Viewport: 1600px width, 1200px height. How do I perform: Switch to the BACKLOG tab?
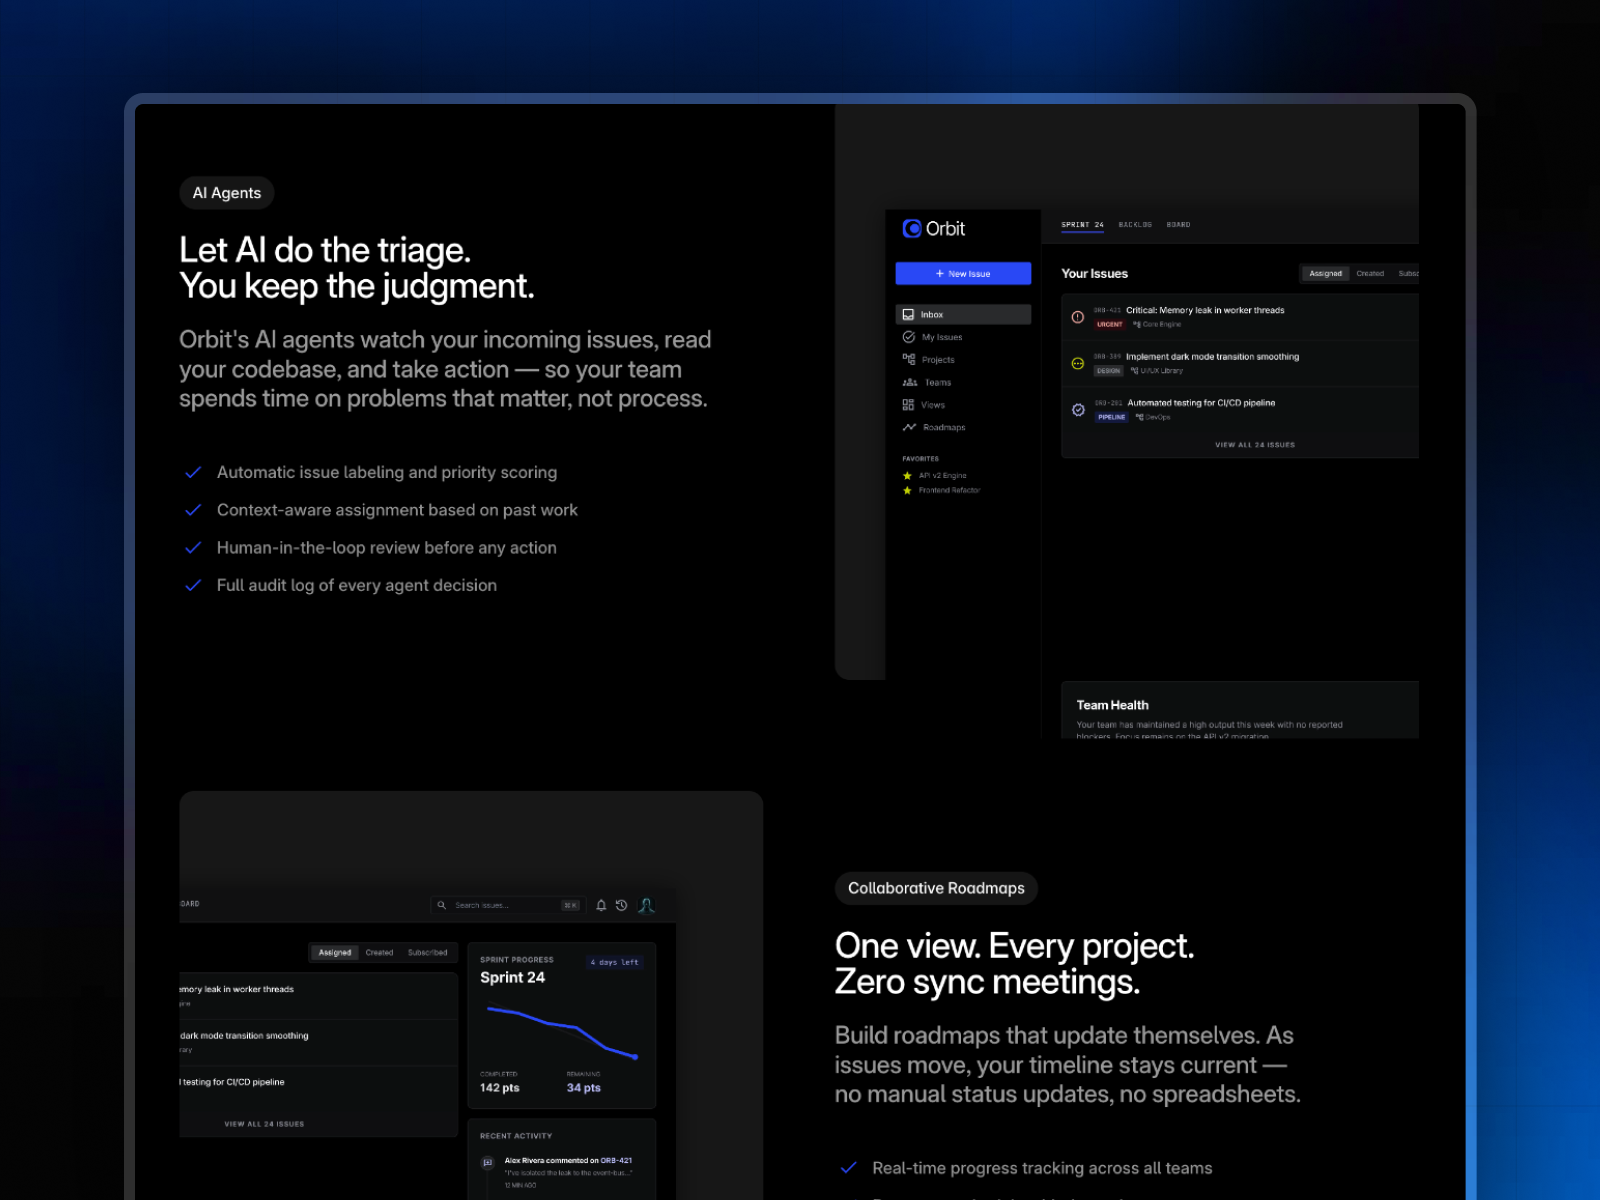[x=1135, y=225]
